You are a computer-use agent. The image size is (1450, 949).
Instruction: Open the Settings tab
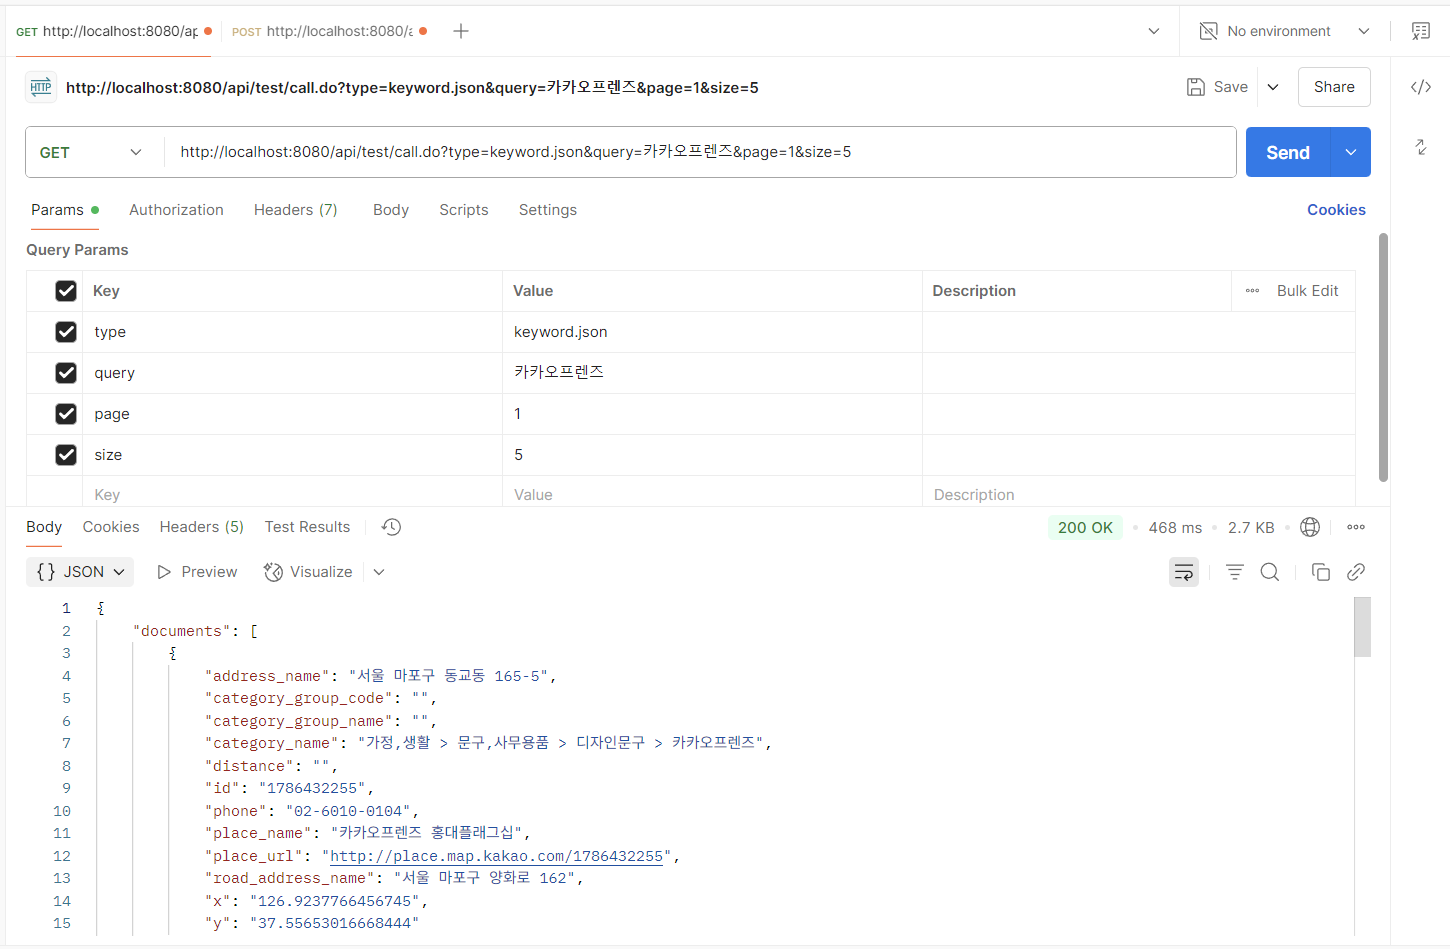[548, 210]
